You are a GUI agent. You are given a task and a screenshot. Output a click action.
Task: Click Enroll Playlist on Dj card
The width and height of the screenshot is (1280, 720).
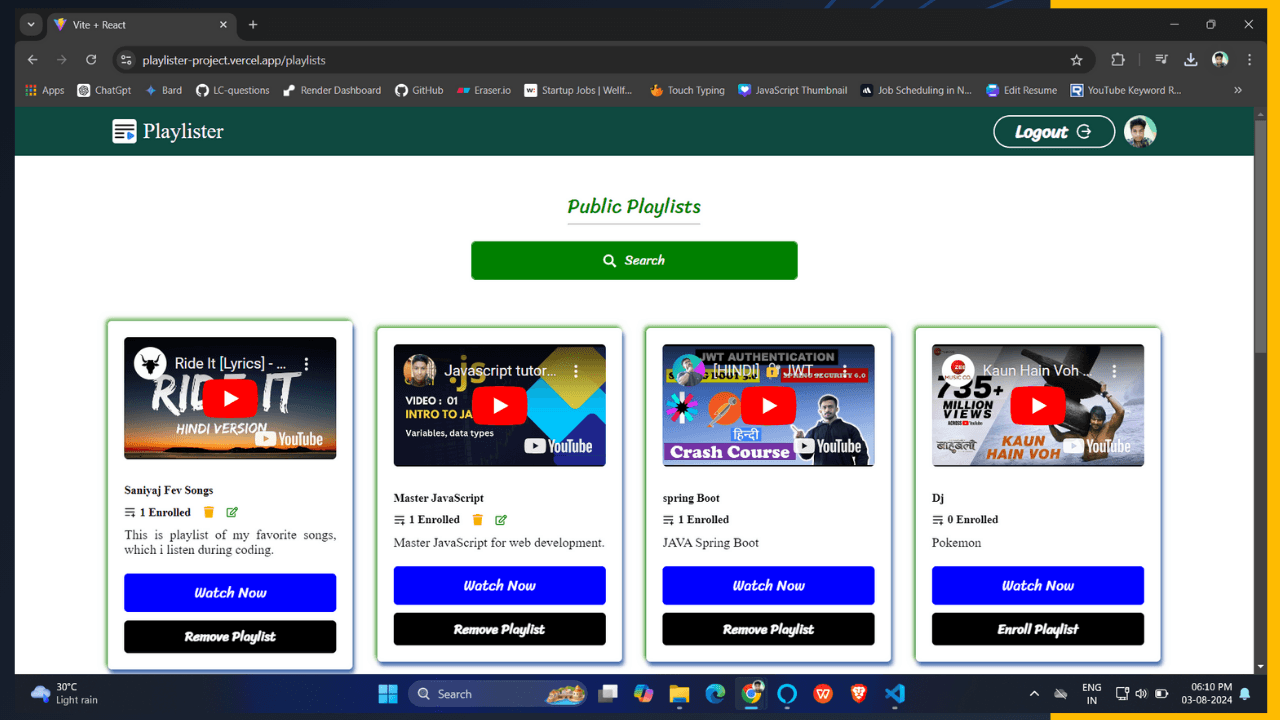(1037, 629)
